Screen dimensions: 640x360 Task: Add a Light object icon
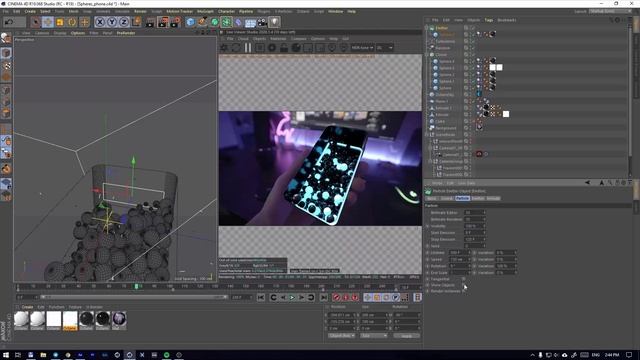coord(275,22)
